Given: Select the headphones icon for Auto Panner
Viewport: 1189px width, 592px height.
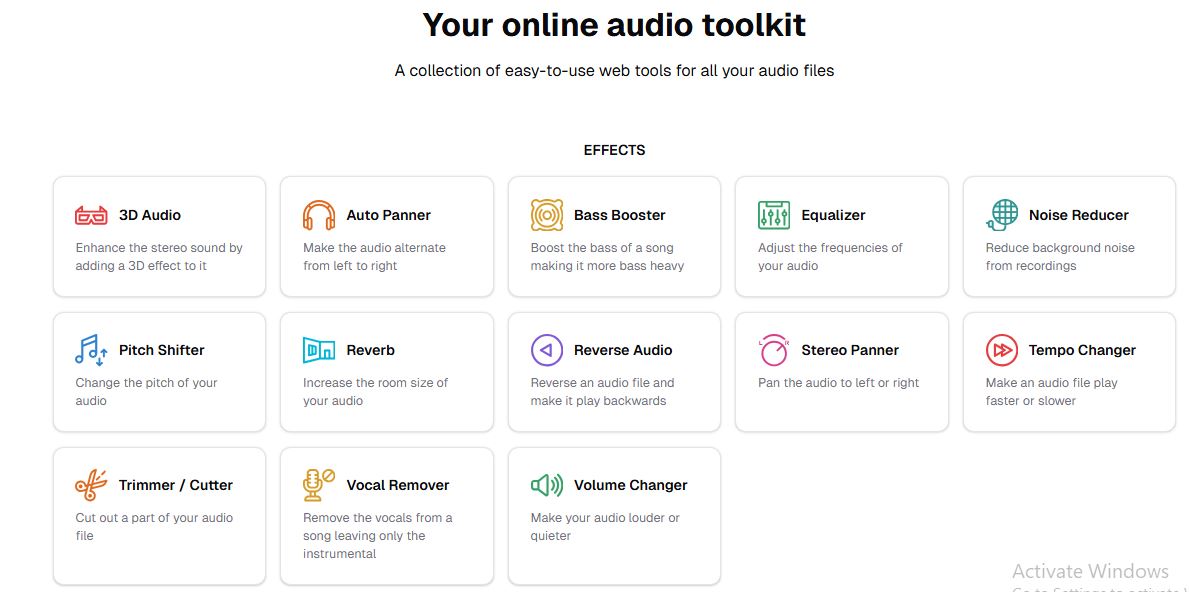Looking at the screenshot, I should tap(319, 215).
